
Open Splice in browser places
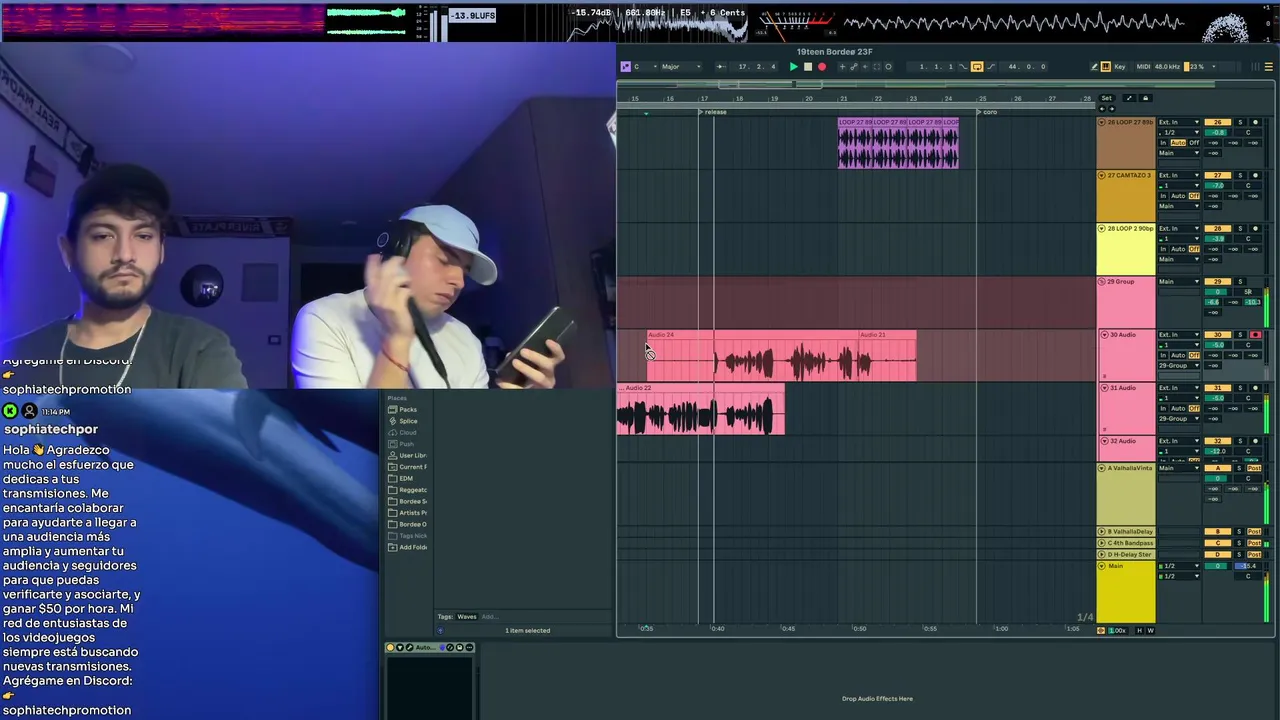click(x=408, y=421)
